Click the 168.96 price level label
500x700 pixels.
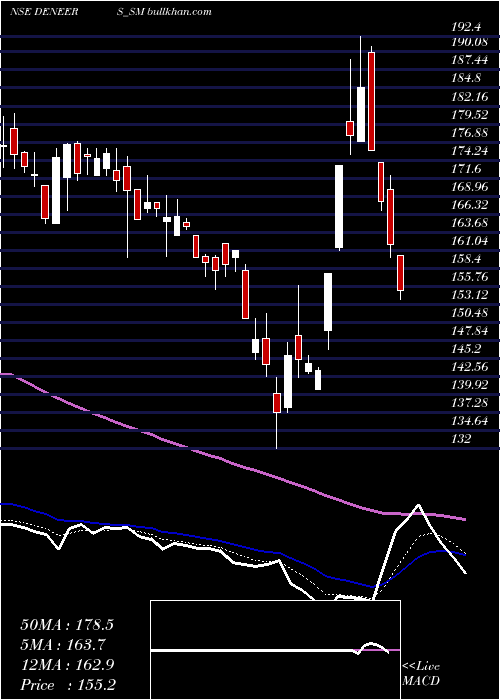(468, 187)
